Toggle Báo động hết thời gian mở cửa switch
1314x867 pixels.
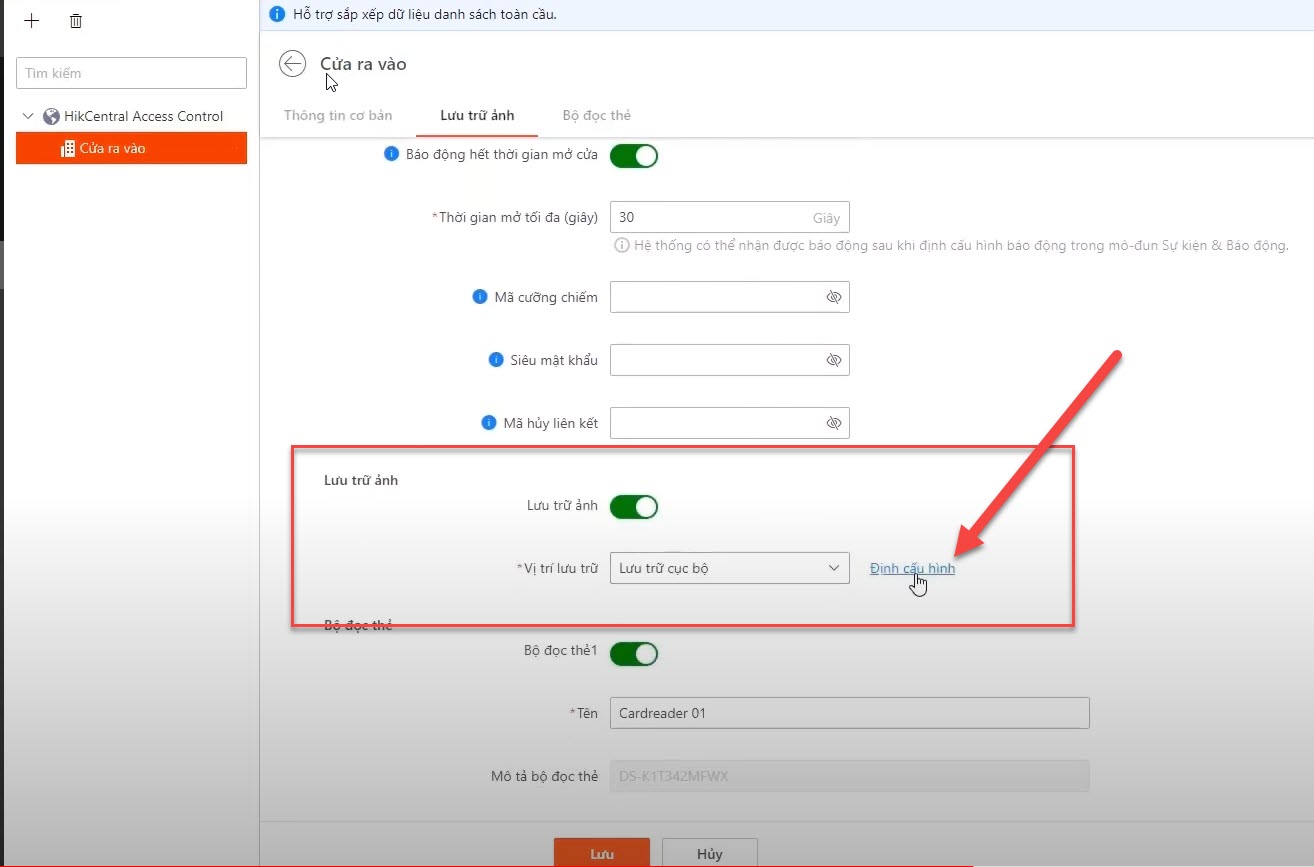coord(634,156)
